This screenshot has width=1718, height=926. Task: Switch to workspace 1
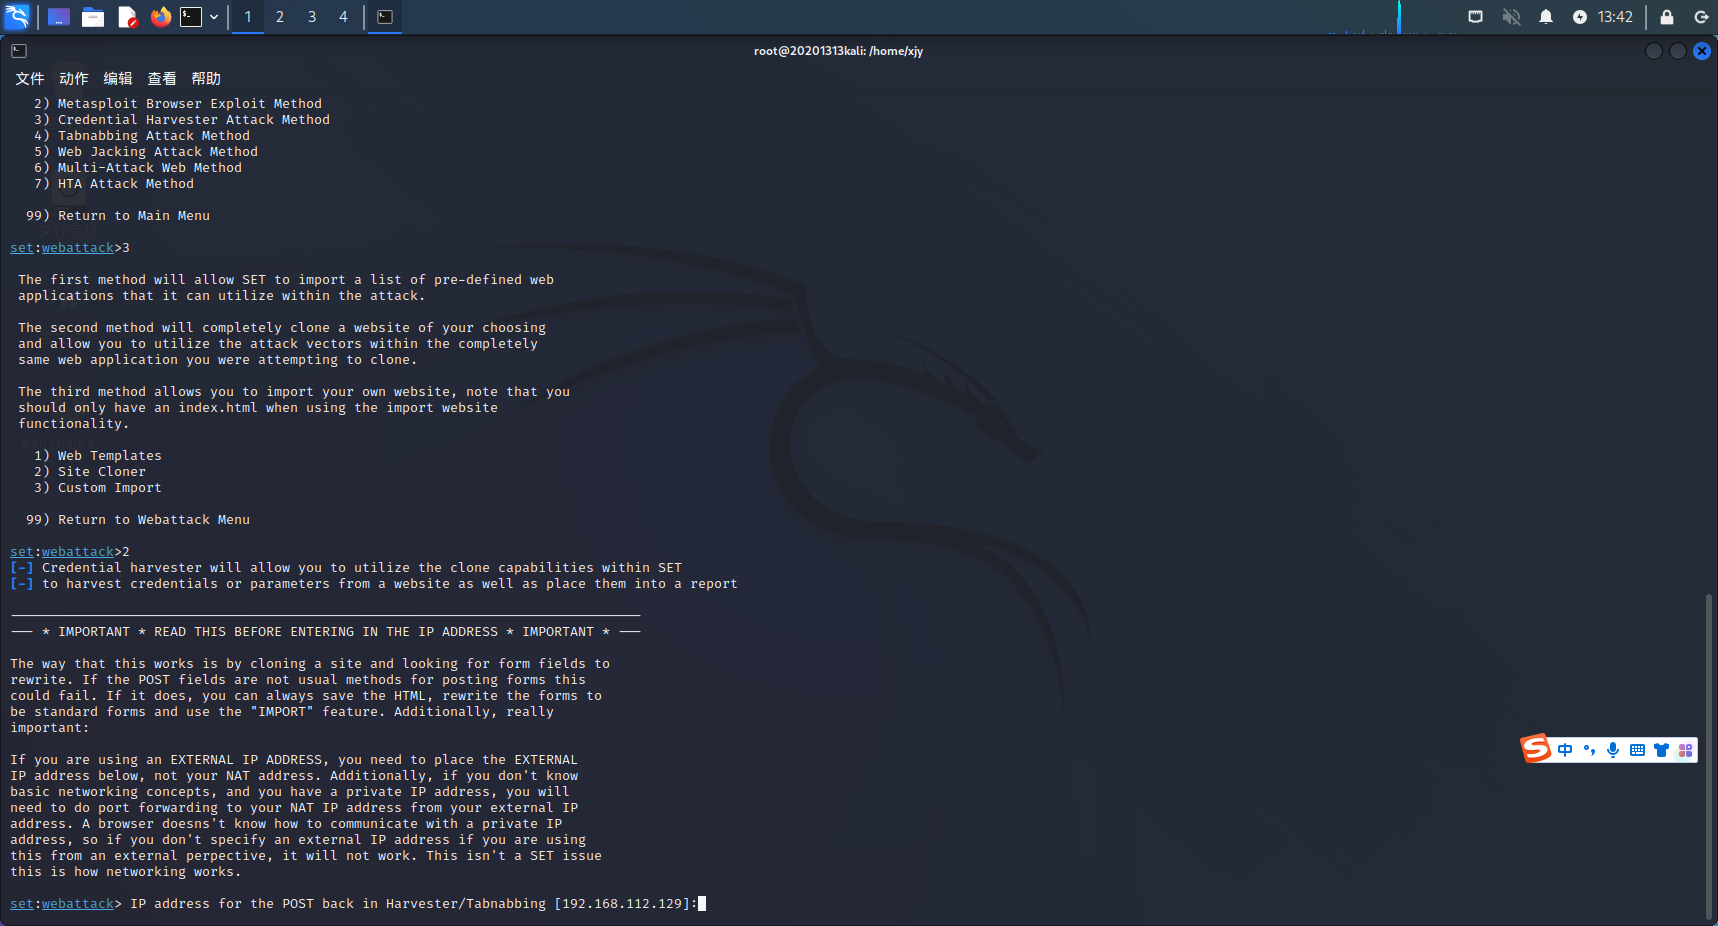248,17
